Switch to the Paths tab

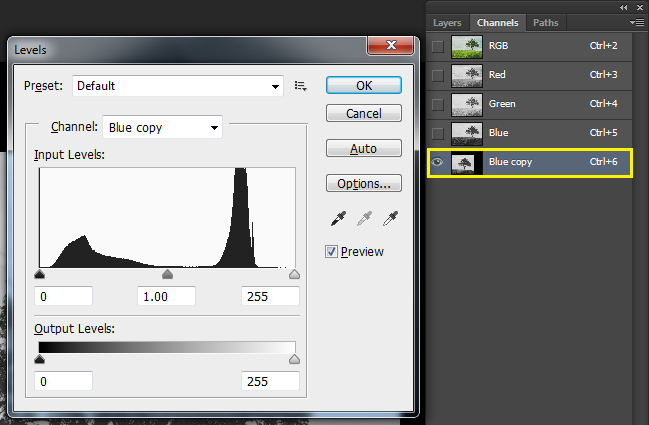546,22
